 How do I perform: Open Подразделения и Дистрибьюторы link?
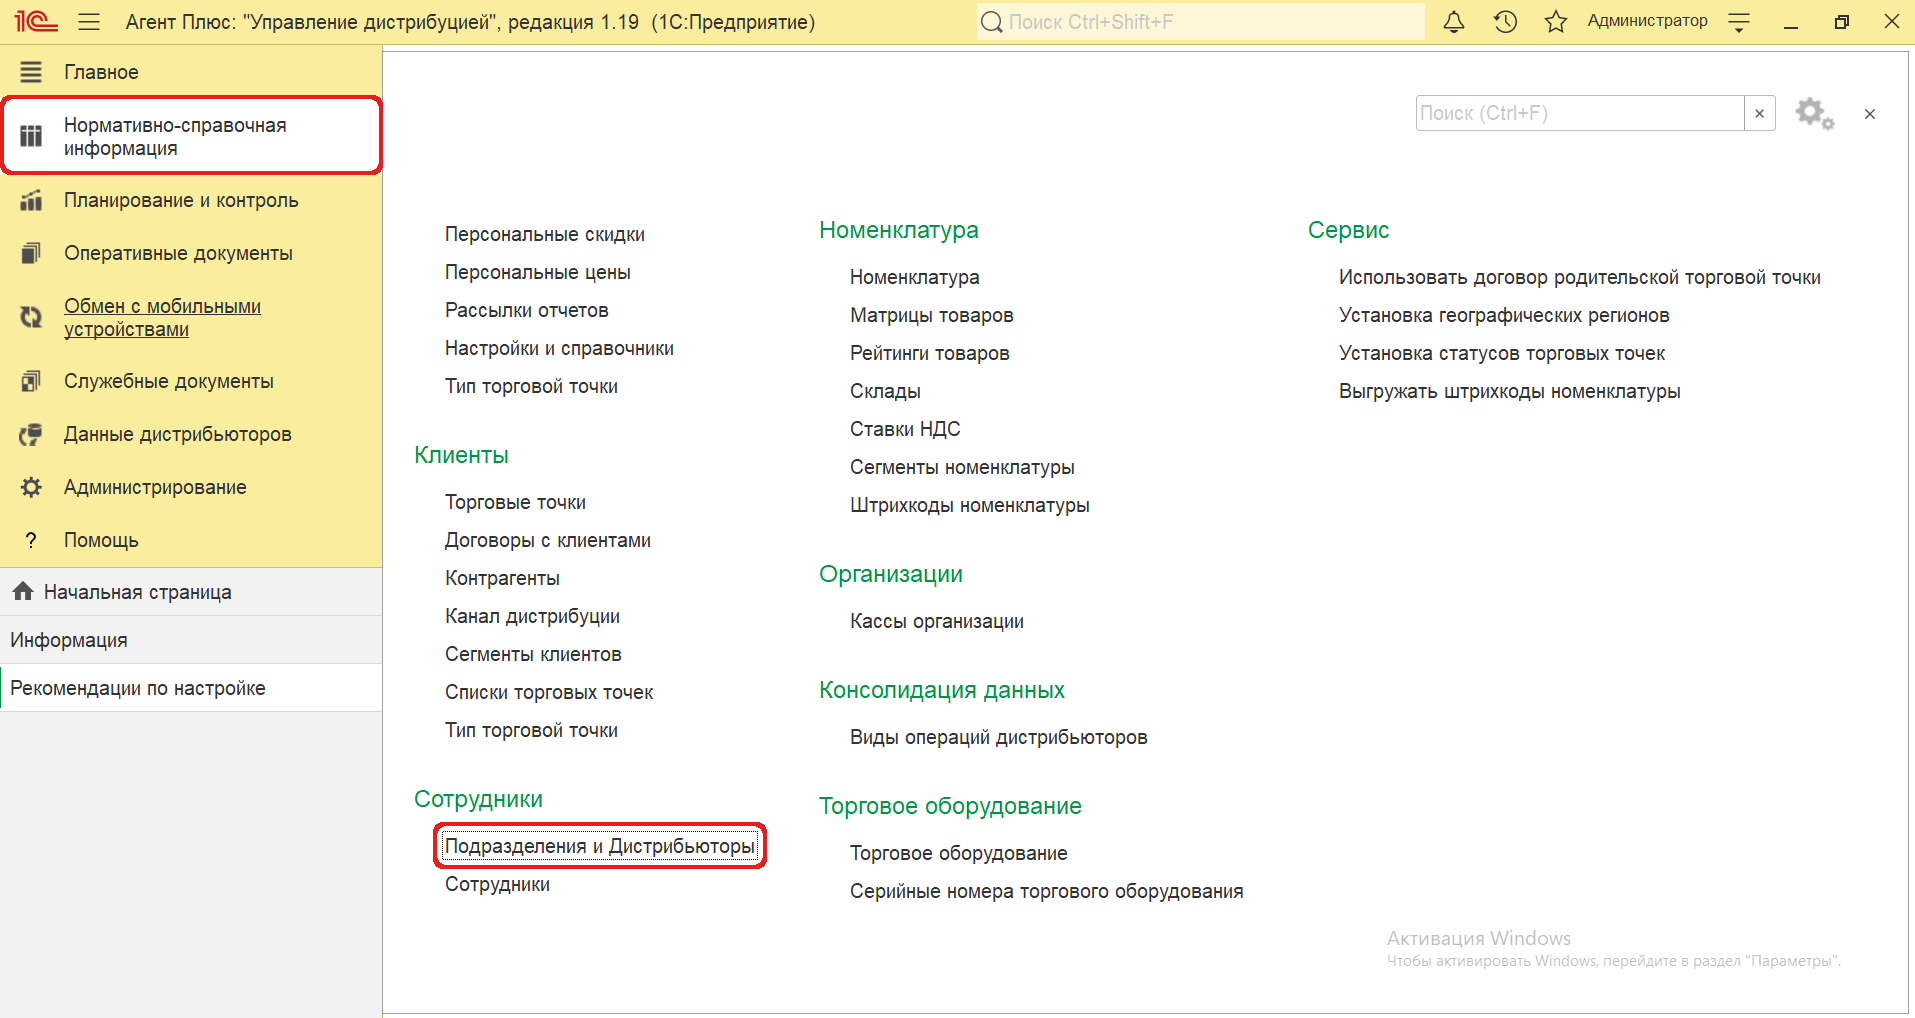[x=599, y=846]
